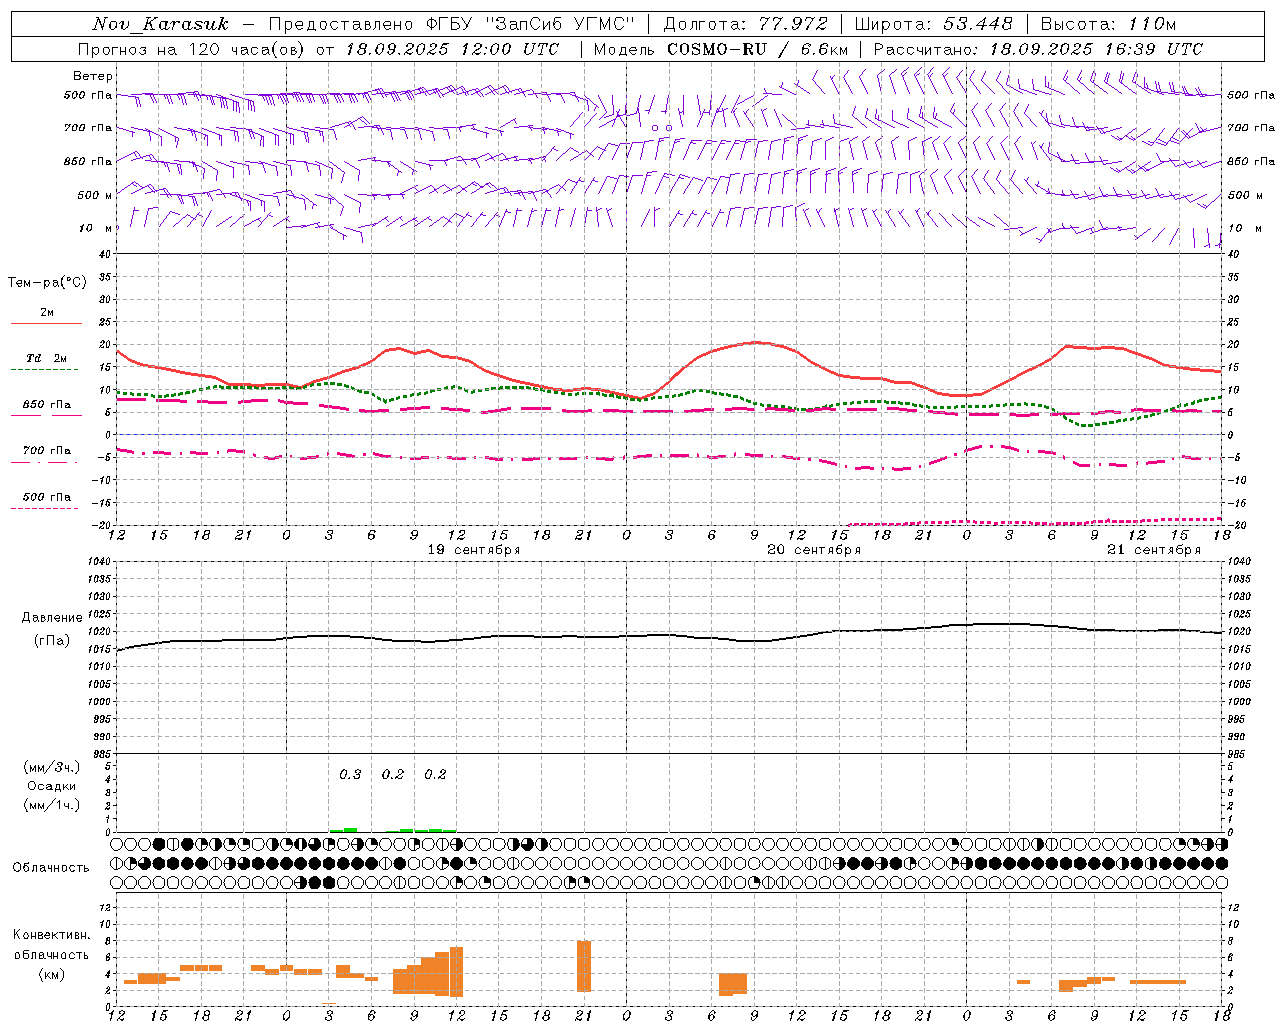Select the model label "COSMO-RU / 6.6км"

(758, 49)
